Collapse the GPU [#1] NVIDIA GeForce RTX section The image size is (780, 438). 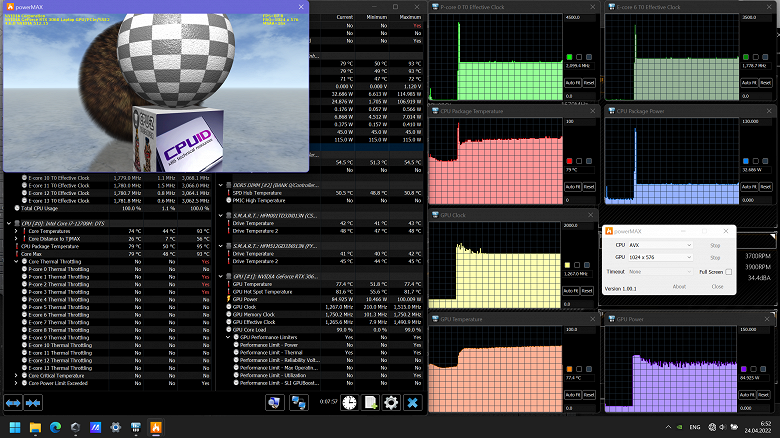(221, 276)
